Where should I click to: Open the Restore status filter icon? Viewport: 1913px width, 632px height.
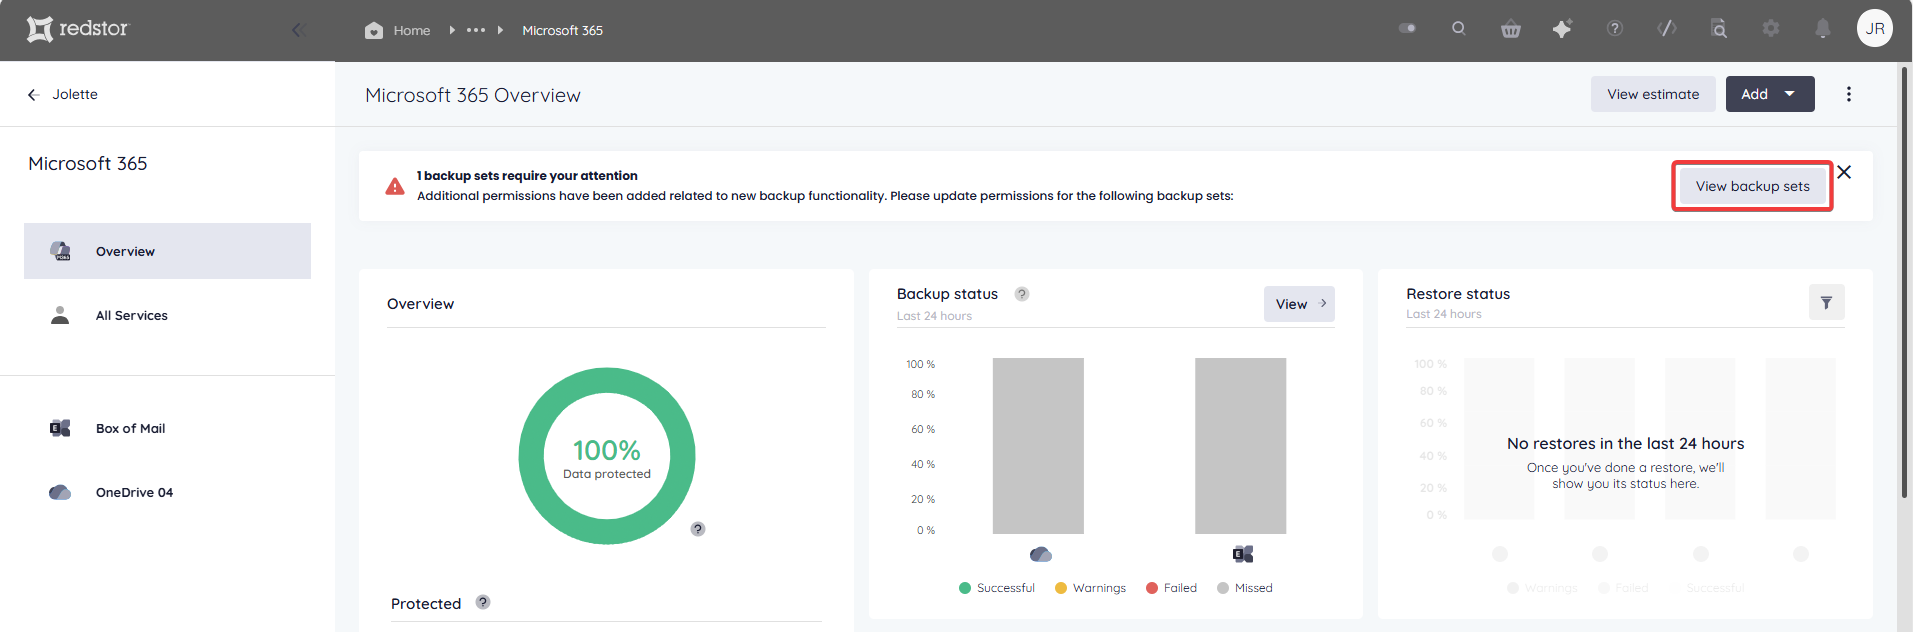pyautogui.click(x=1826, y=302)
